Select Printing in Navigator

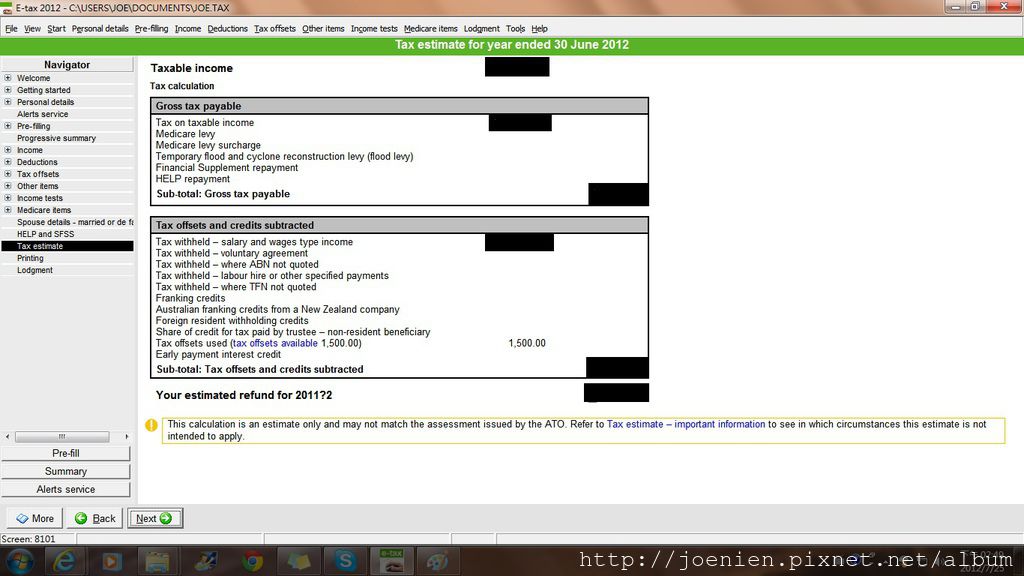click(30, 258)
